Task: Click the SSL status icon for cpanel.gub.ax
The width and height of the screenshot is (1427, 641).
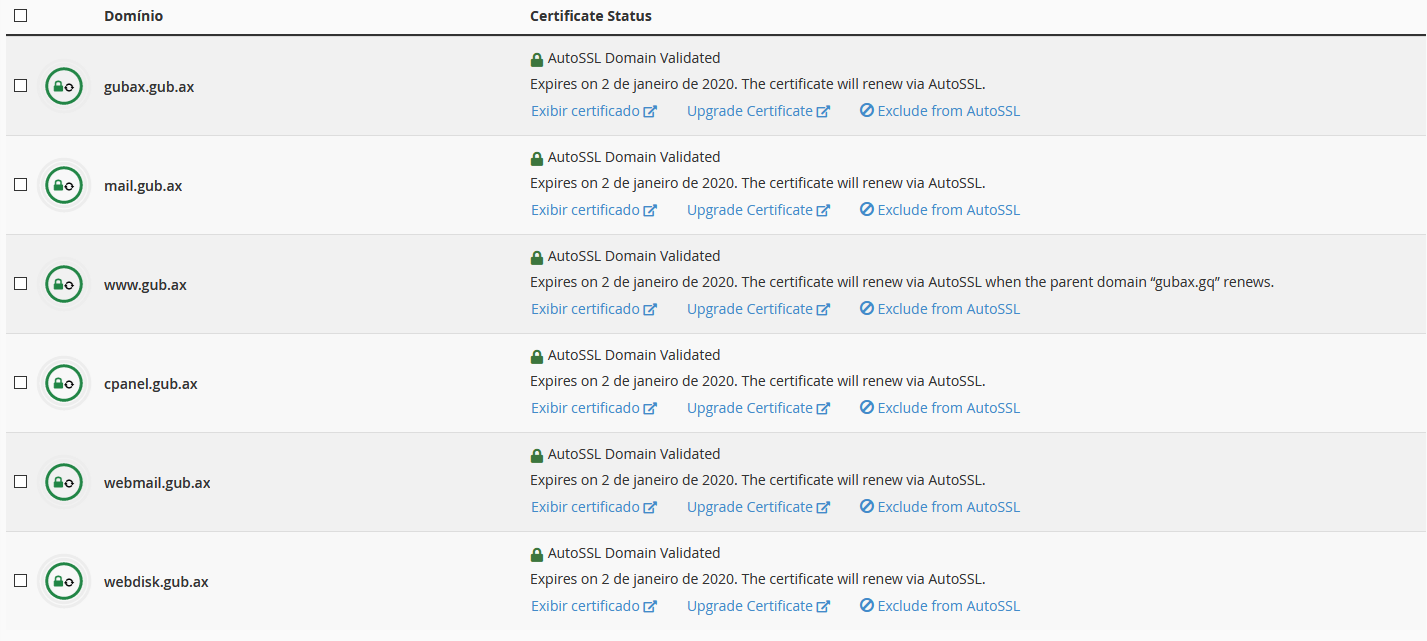Action: tap(64, 383)
